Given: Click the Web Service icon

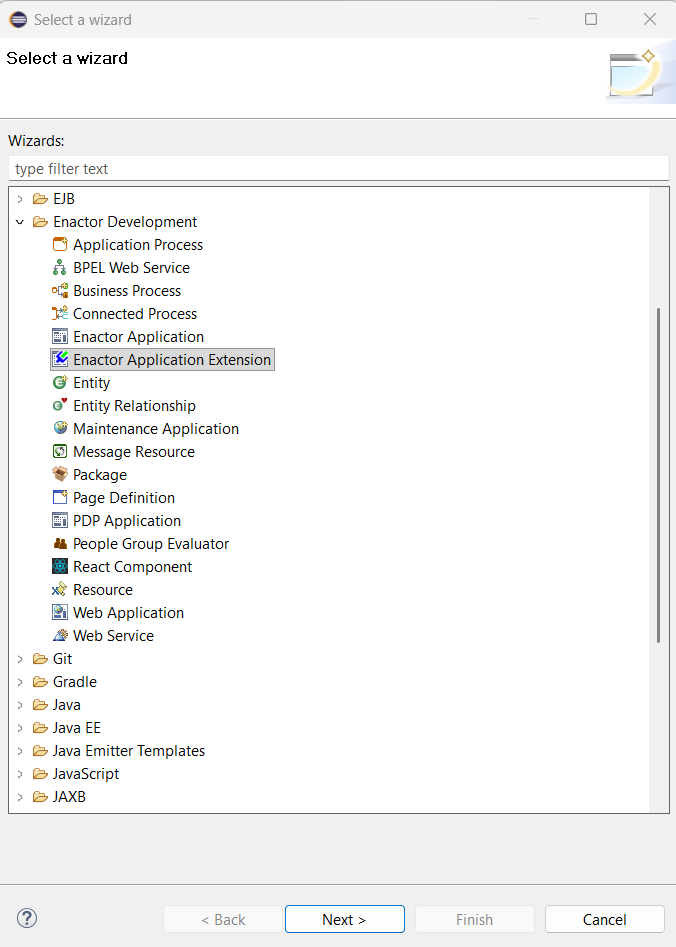Looking at the screenshot, I should [60, 635].
